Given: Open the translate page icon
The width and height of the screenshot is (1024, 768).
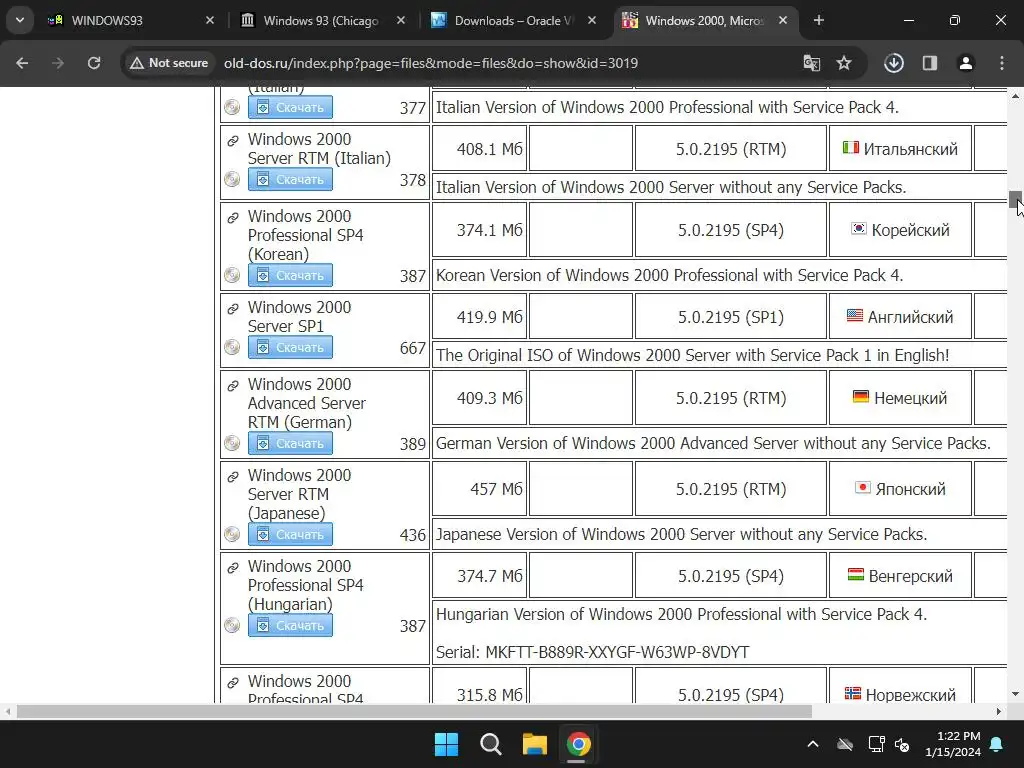Looking at the screenshot, I should (812, 63).
